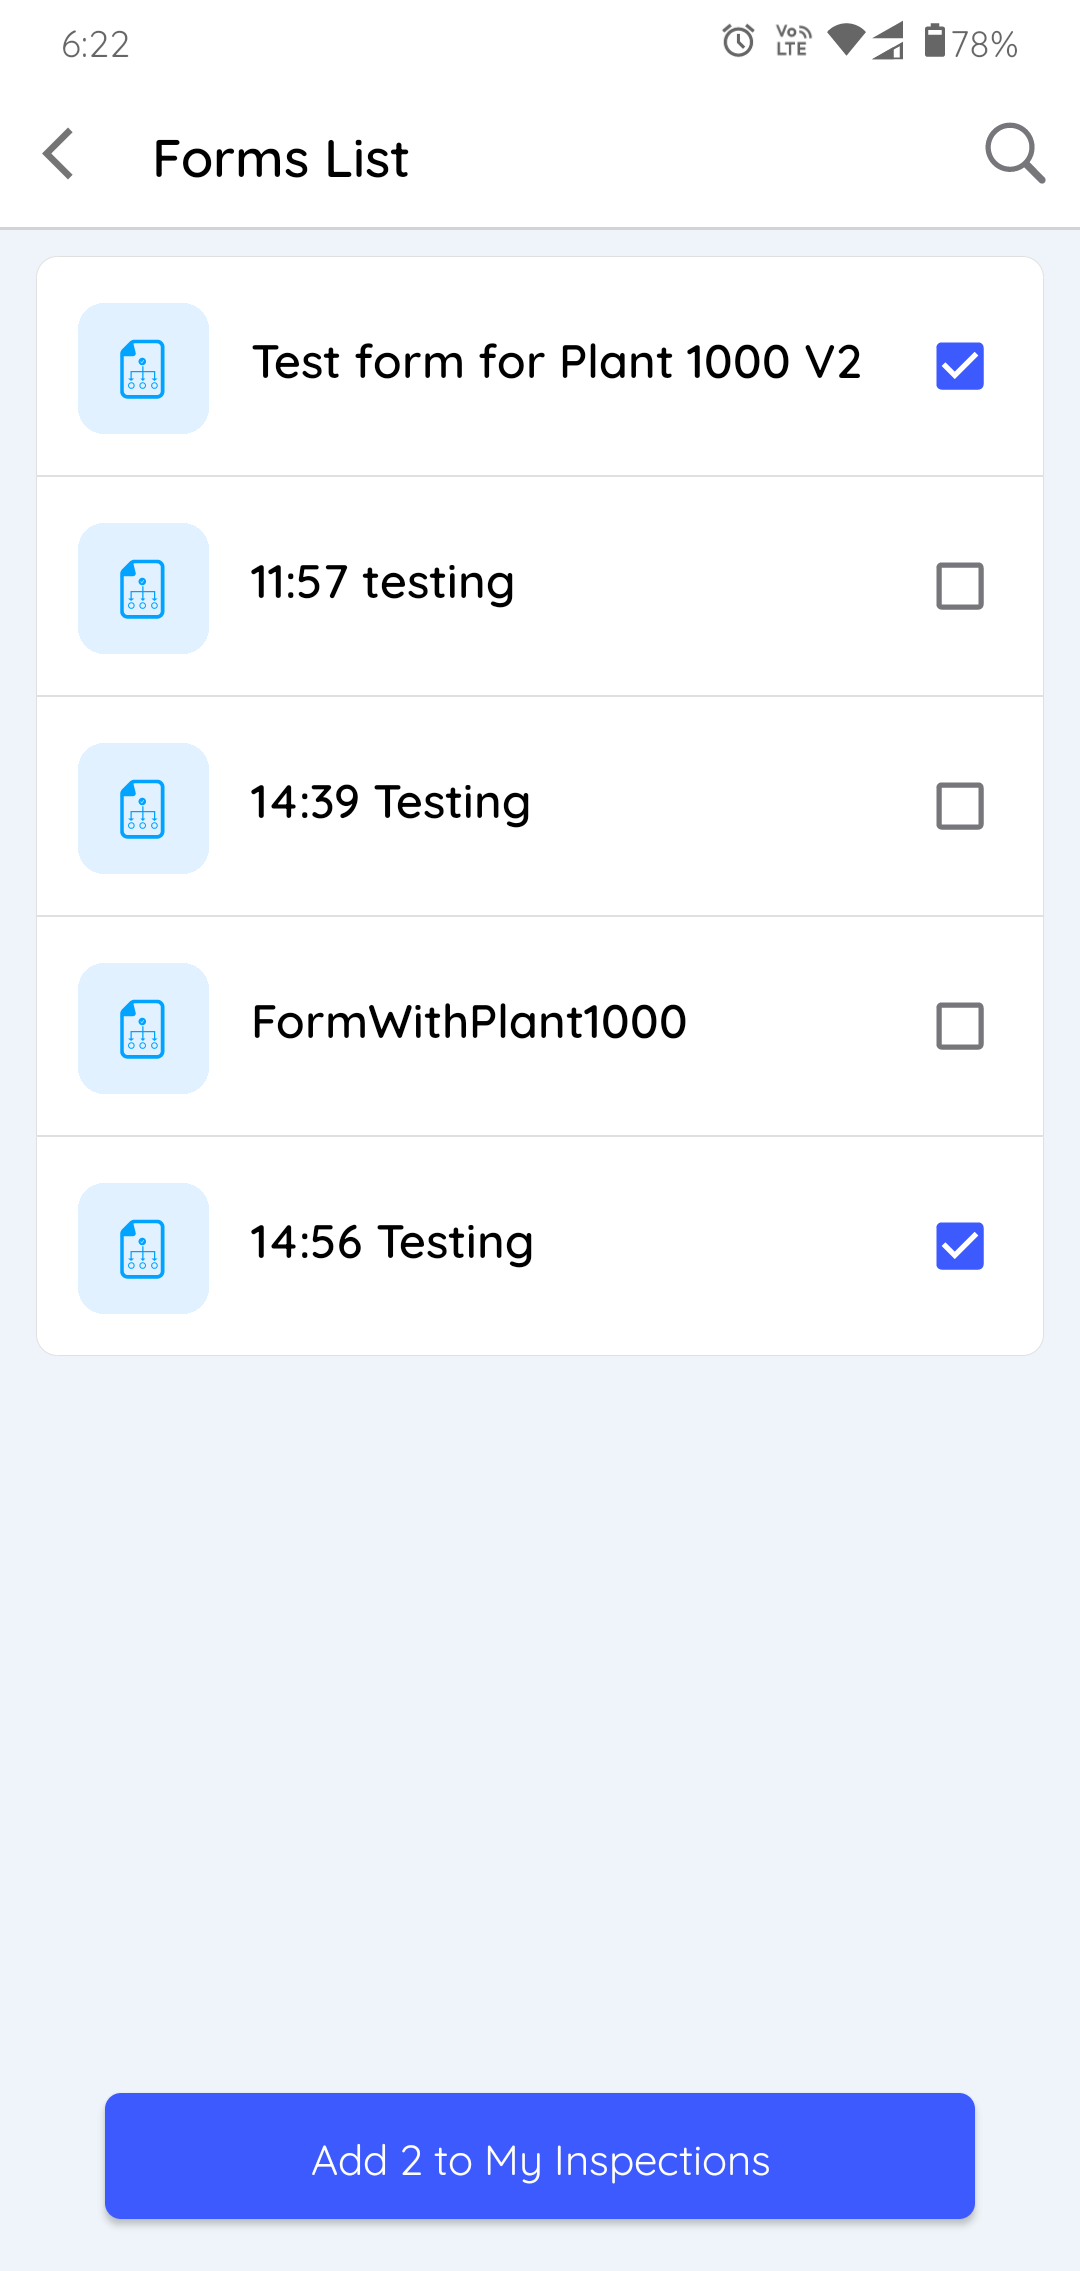This screenshot has width=1080, height=2271.
Task: Tap the 14:56 Testing form name
Action: pos(391,1243)
